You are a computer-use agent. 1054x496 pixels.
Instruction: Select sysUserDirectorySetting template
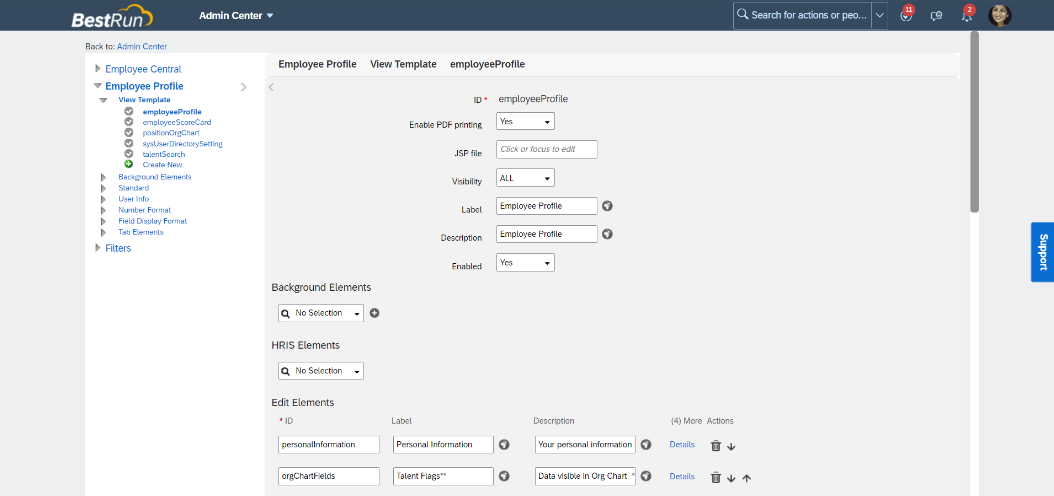coord(182,144)
